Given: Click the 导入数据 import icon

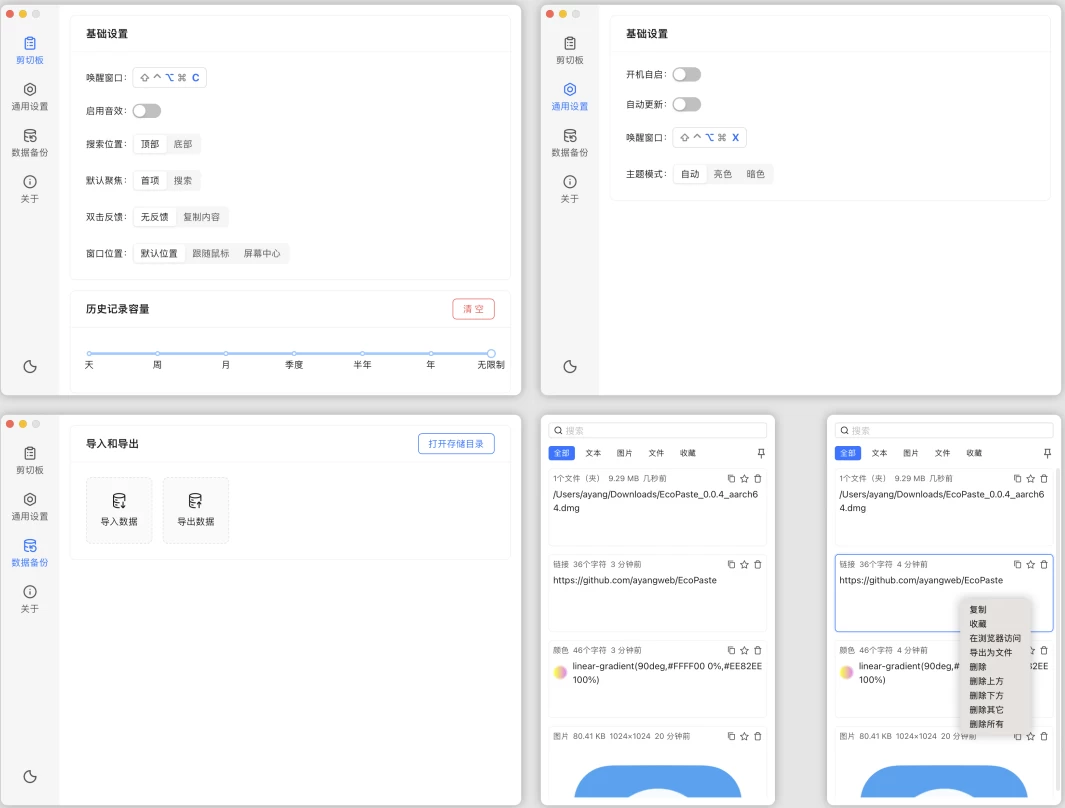Looking at the screenshot, I should [x=119, y=501].
